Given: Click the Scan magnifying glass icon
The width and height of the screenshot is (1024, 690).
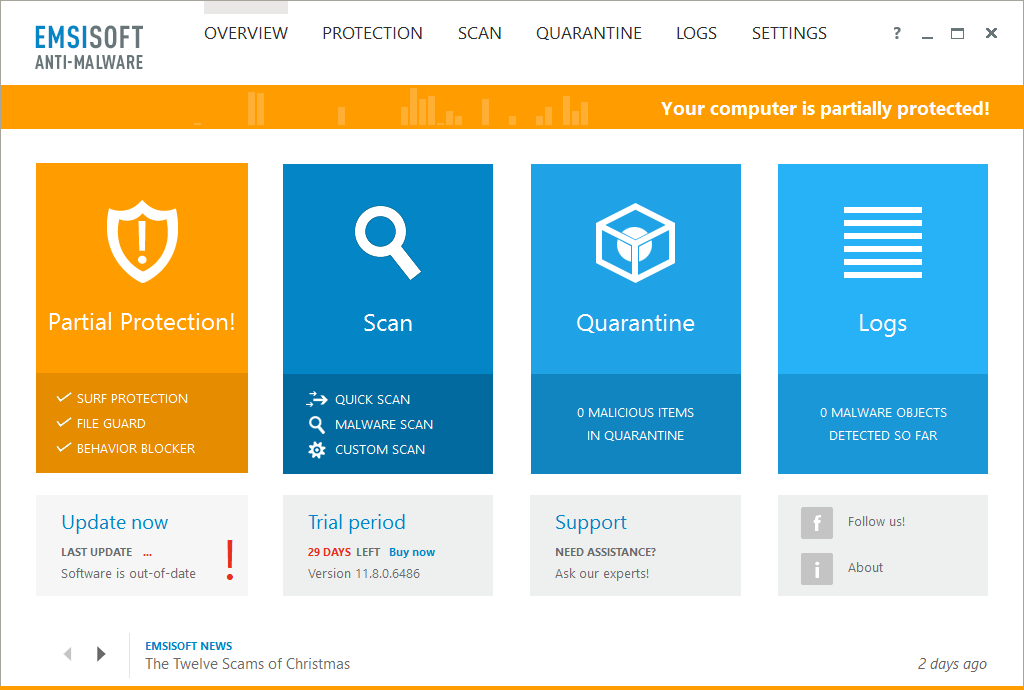Looking at the screenshot, I should point(387,242).
